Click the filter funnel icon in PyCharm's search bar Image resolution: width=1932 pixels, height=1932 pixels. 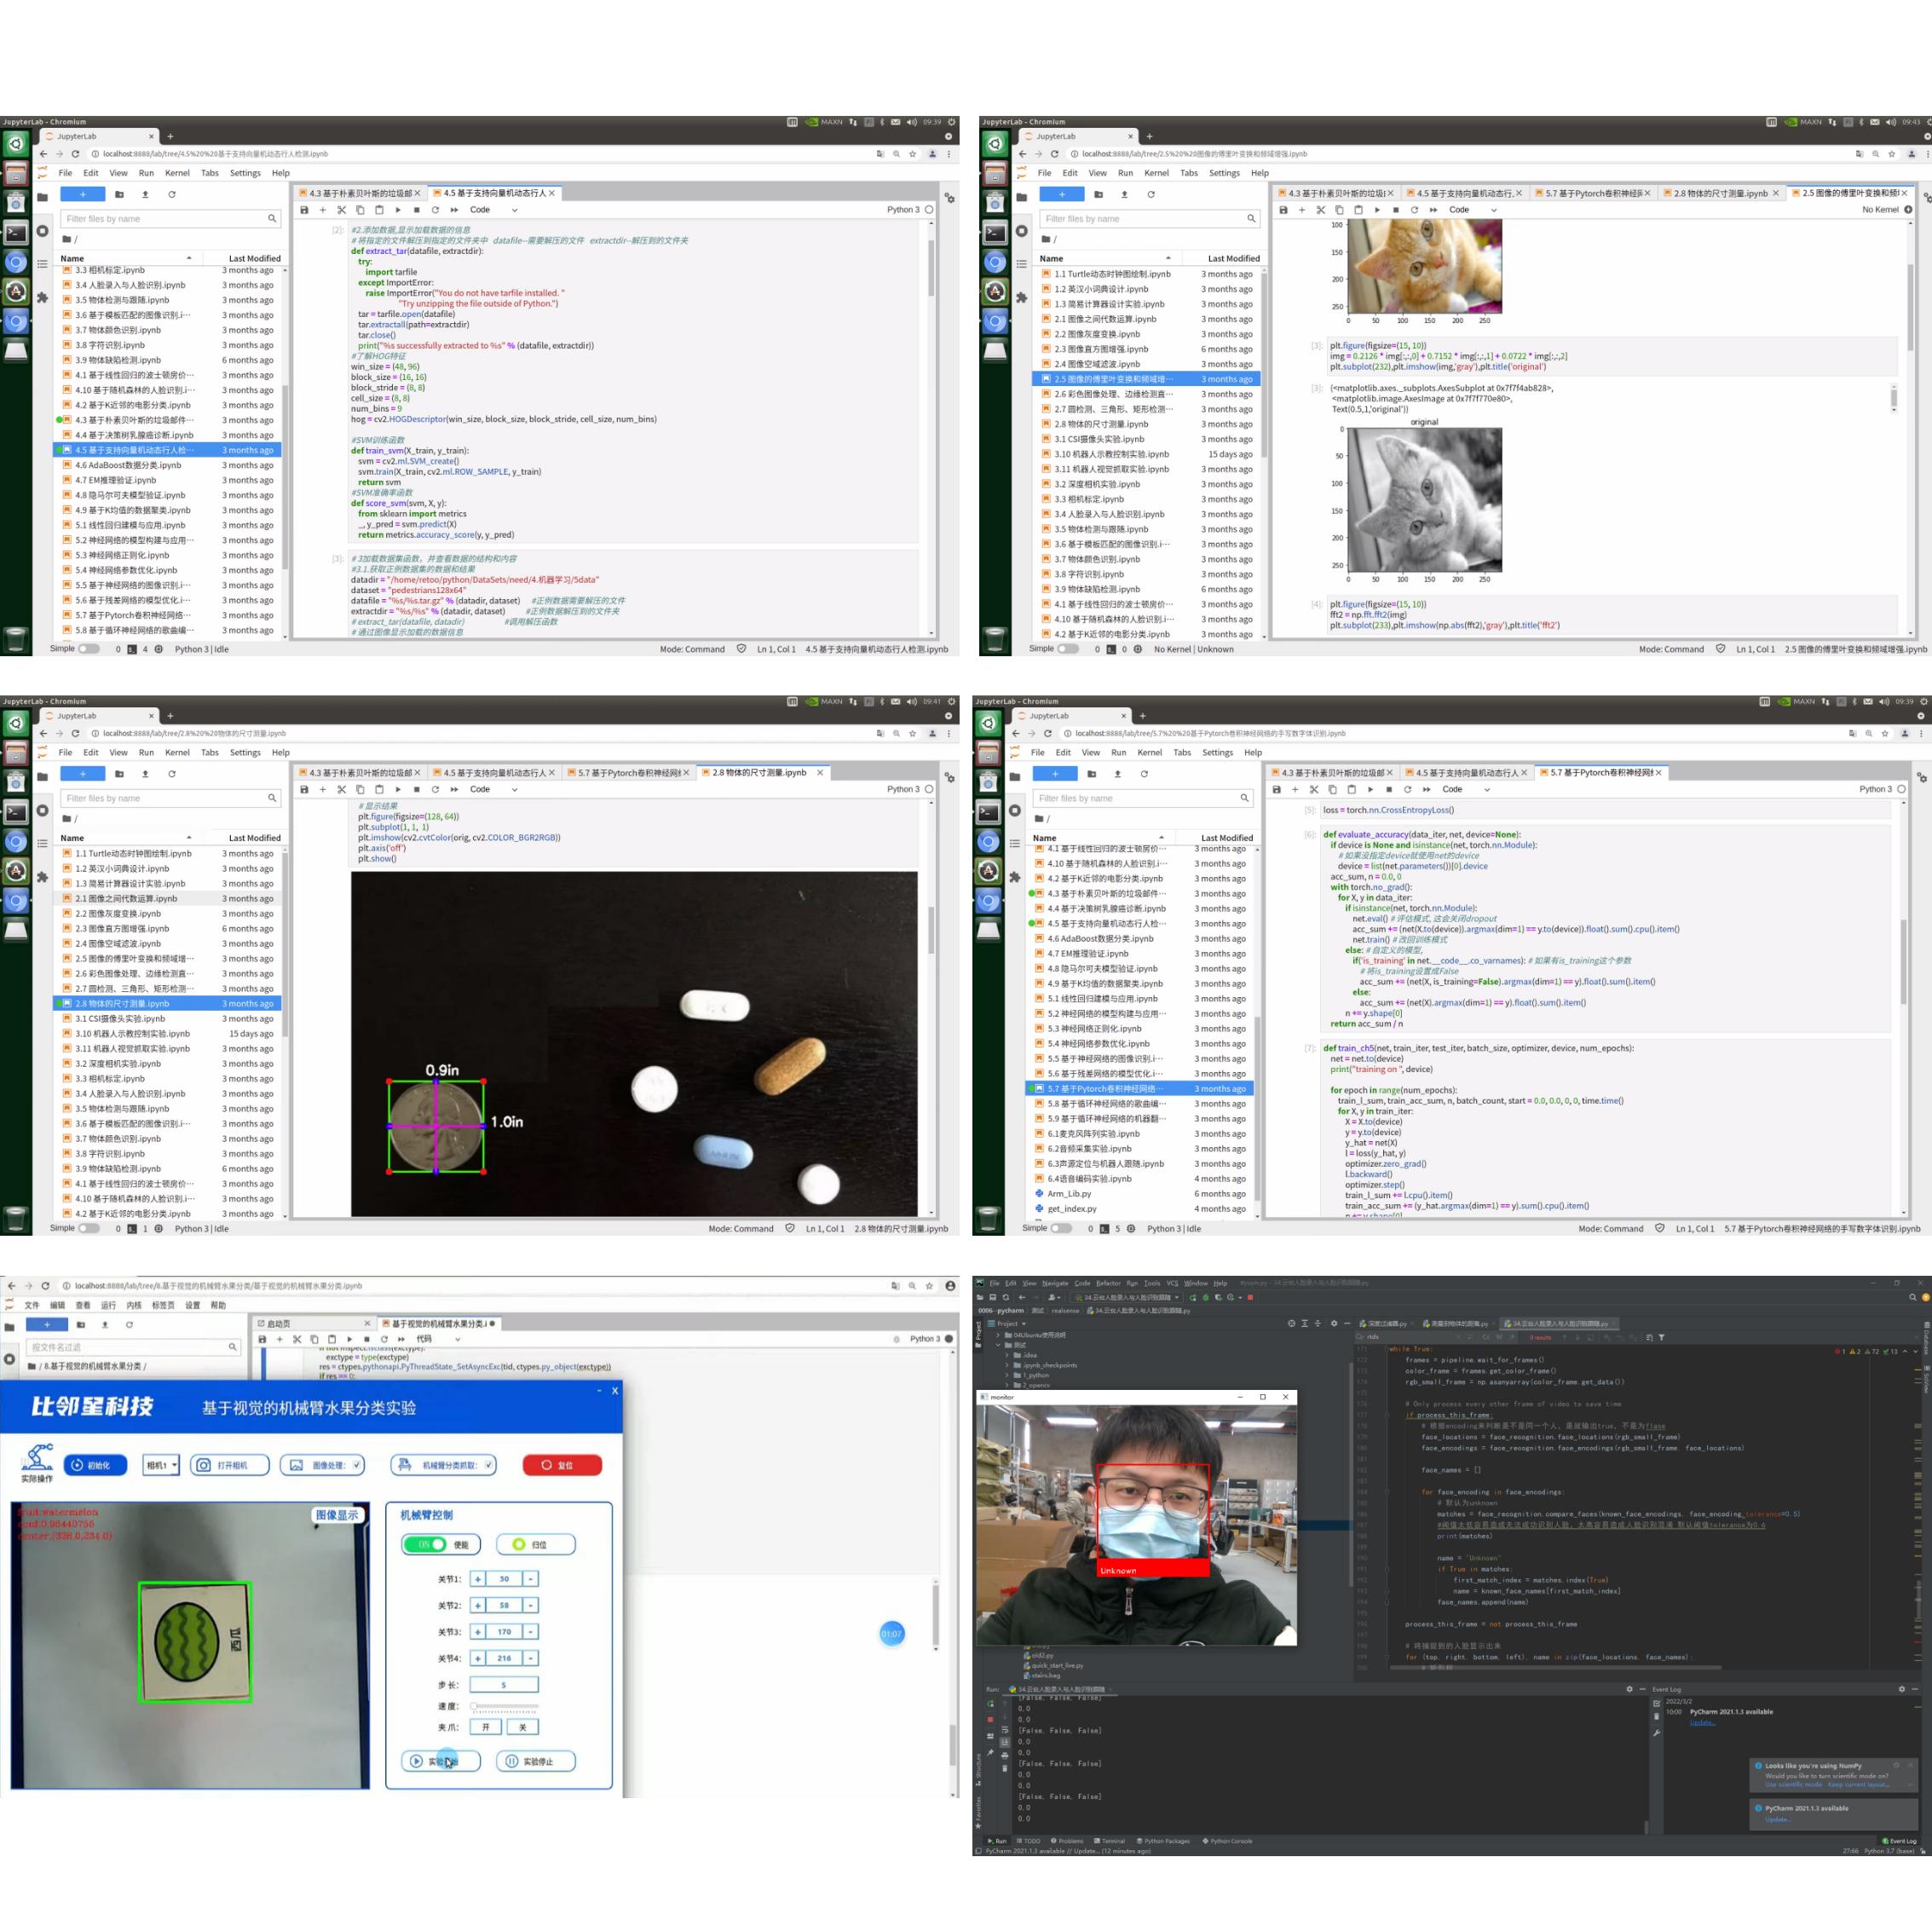pyautogui.click(x=1662, y=1338)
